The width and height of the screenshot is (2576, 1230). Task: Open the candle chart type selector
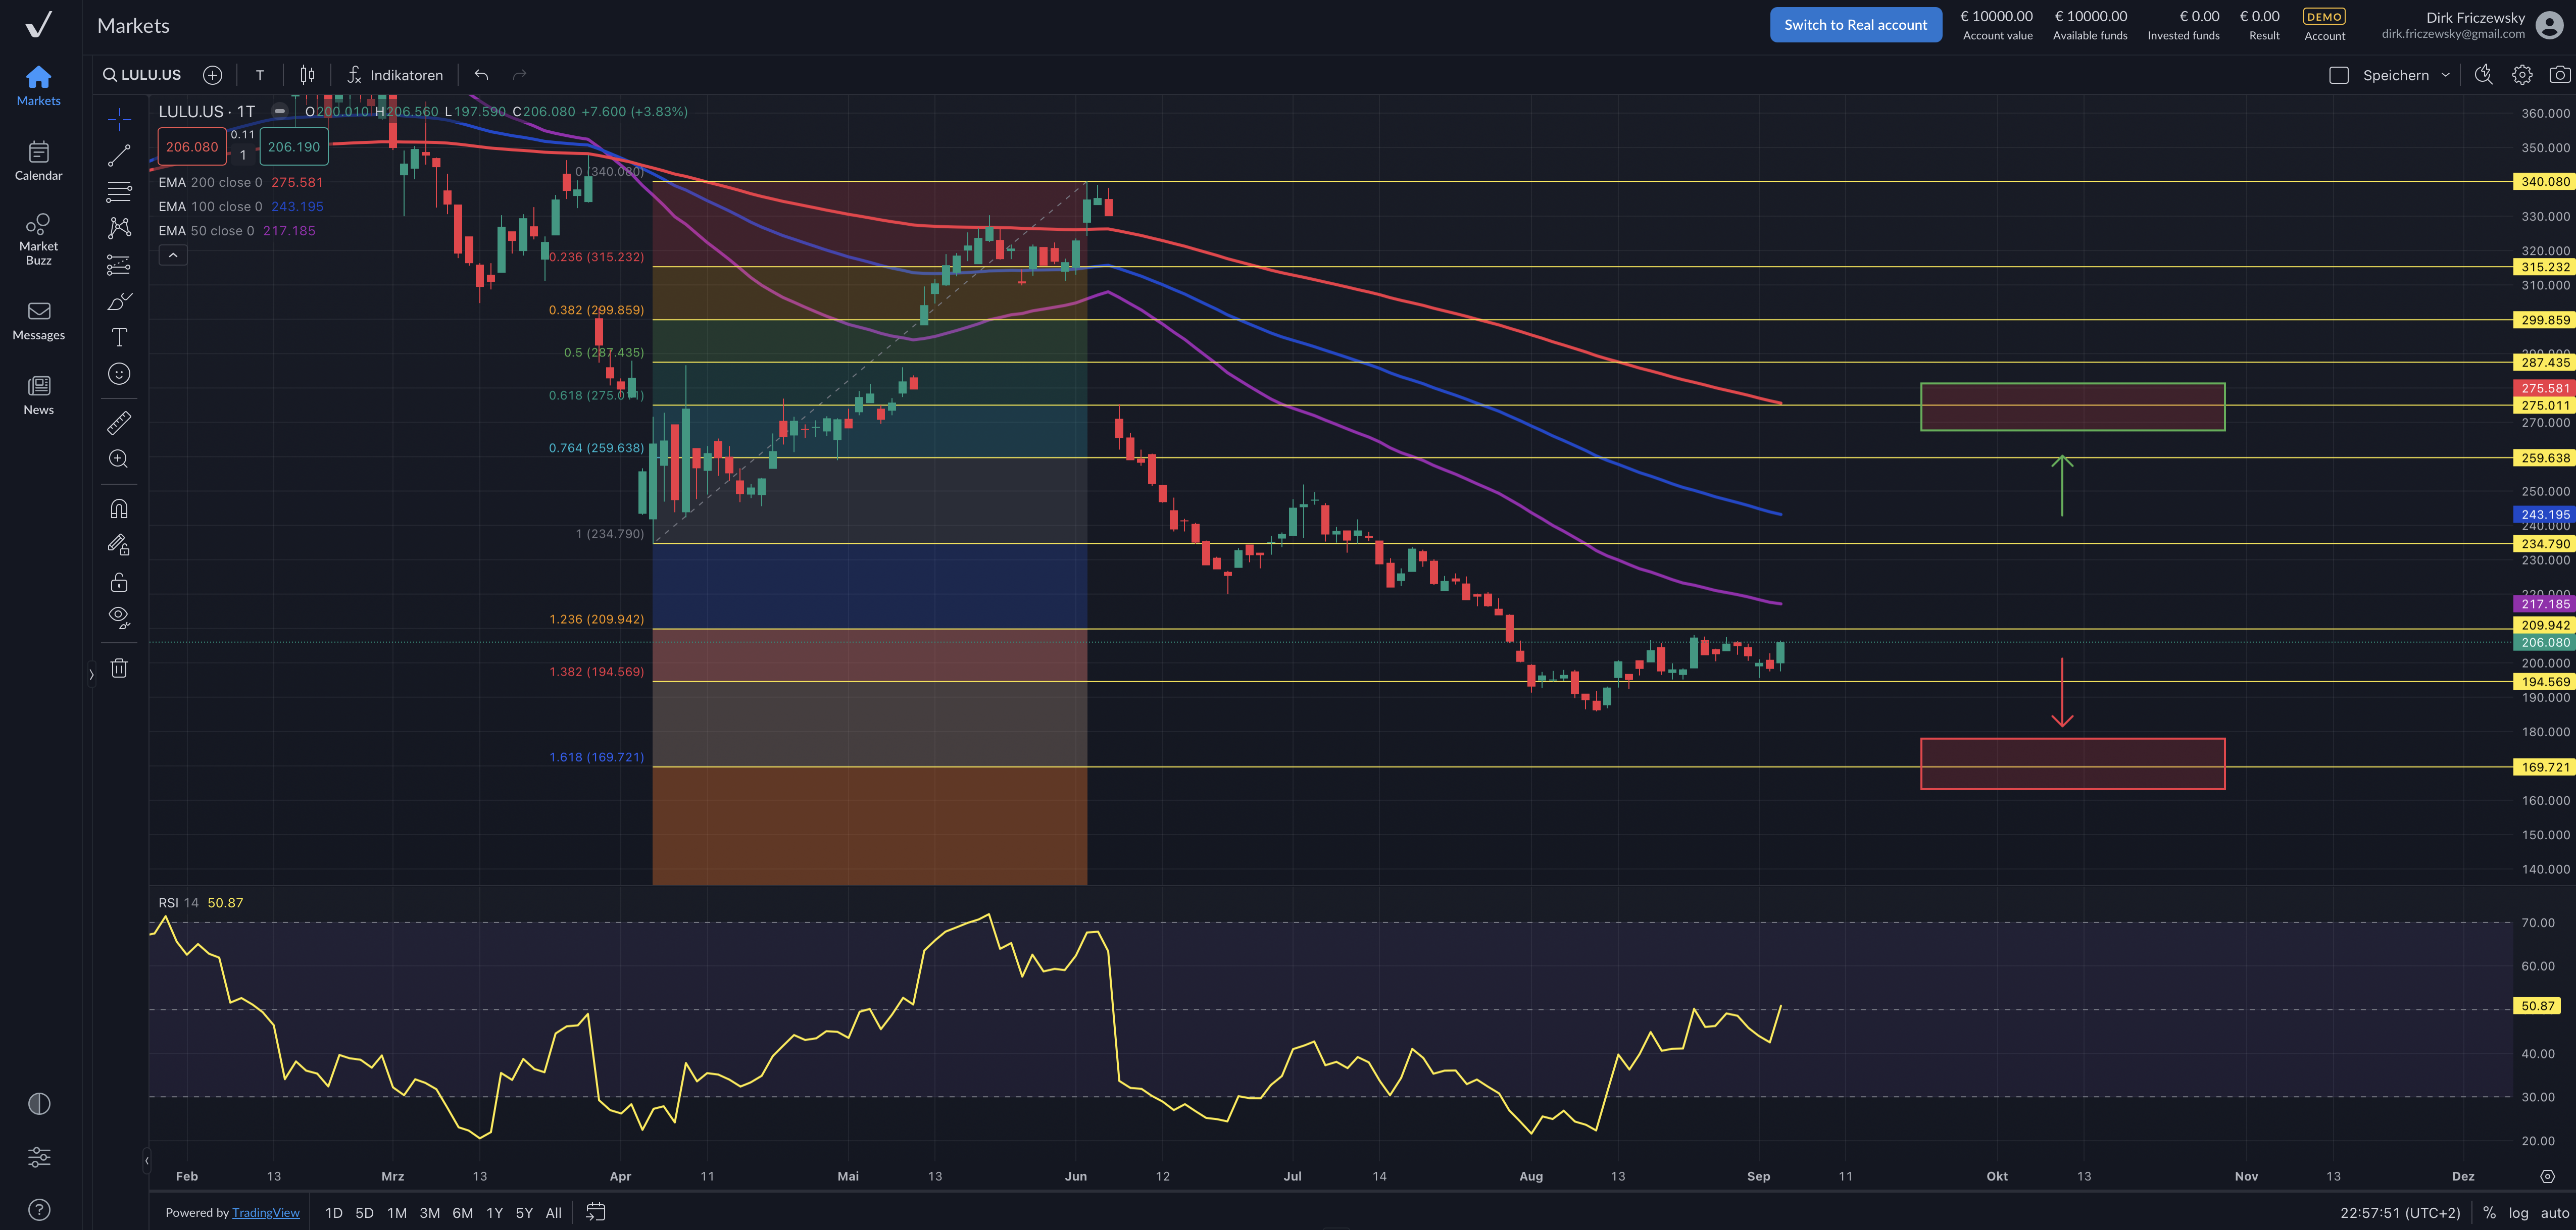tap(306, 74)
